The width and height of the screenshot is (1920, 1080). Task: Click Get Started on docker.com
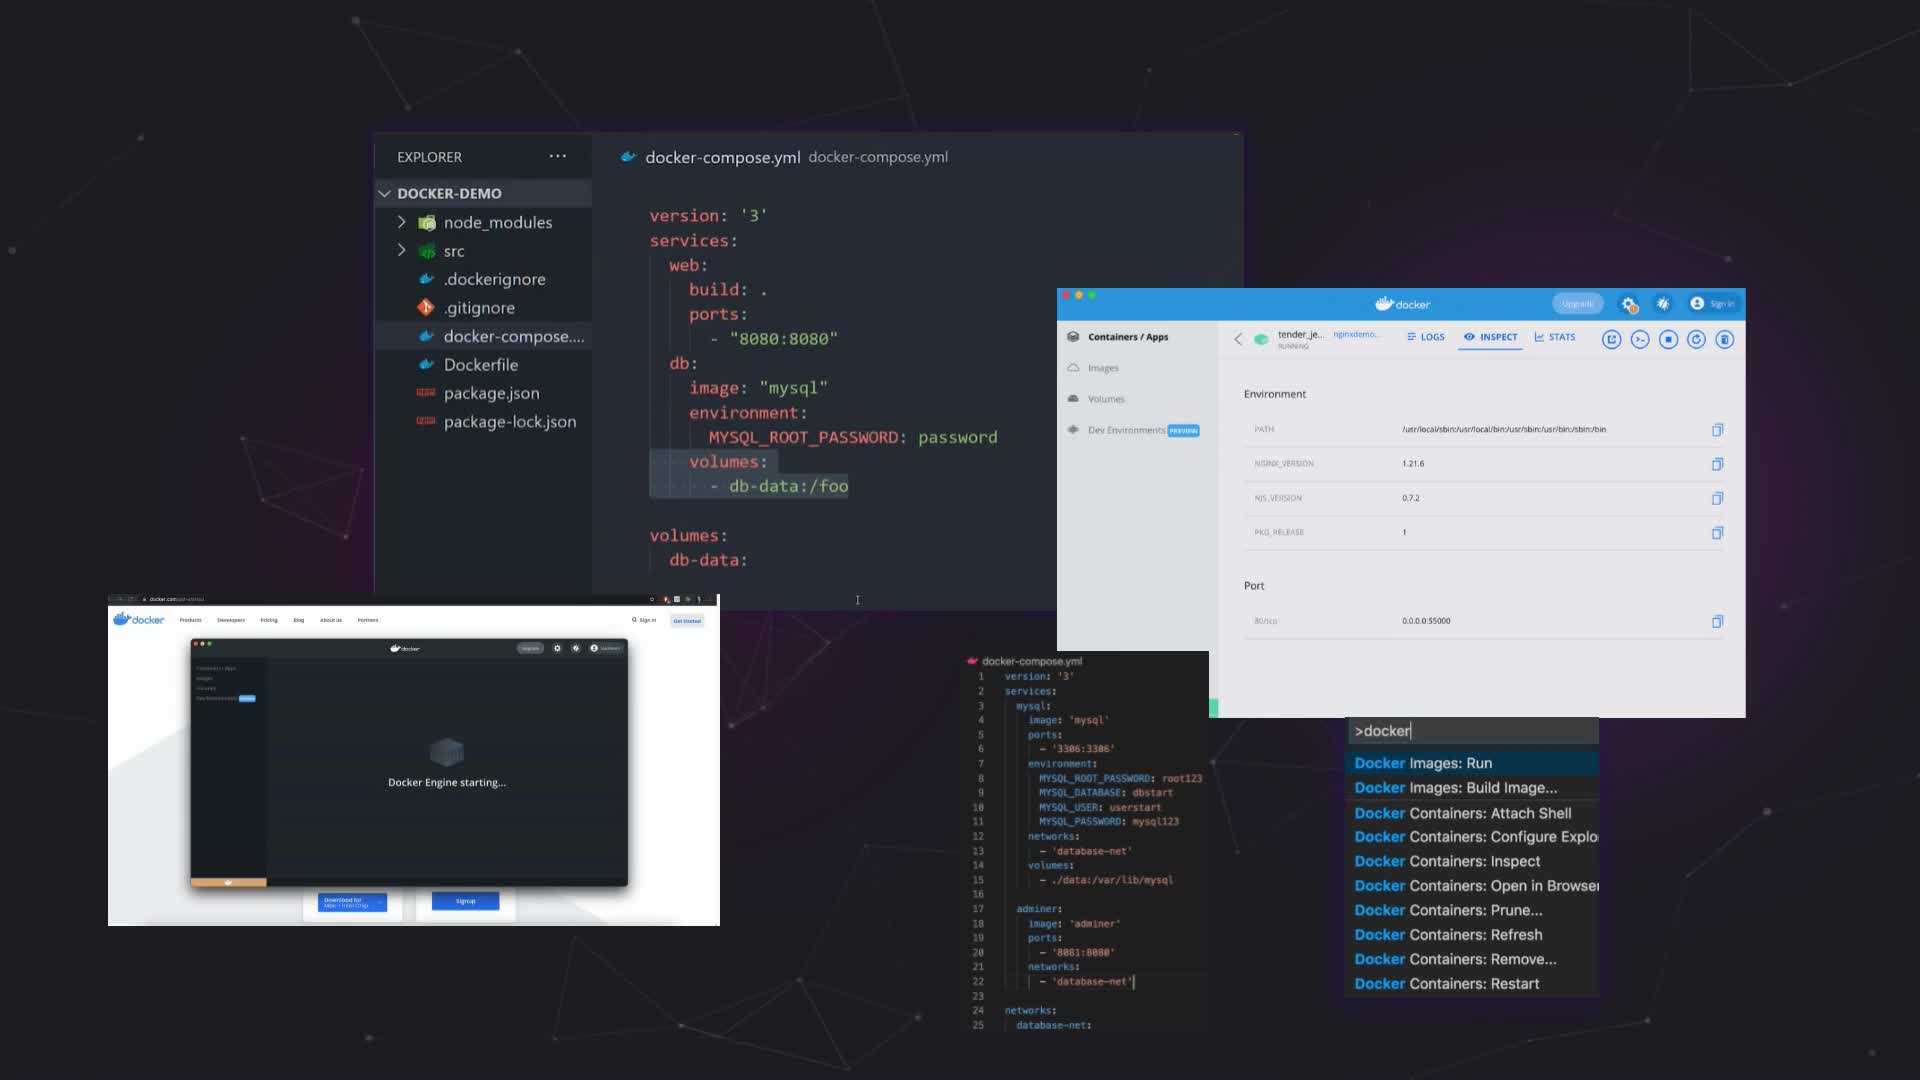point(687,621)
